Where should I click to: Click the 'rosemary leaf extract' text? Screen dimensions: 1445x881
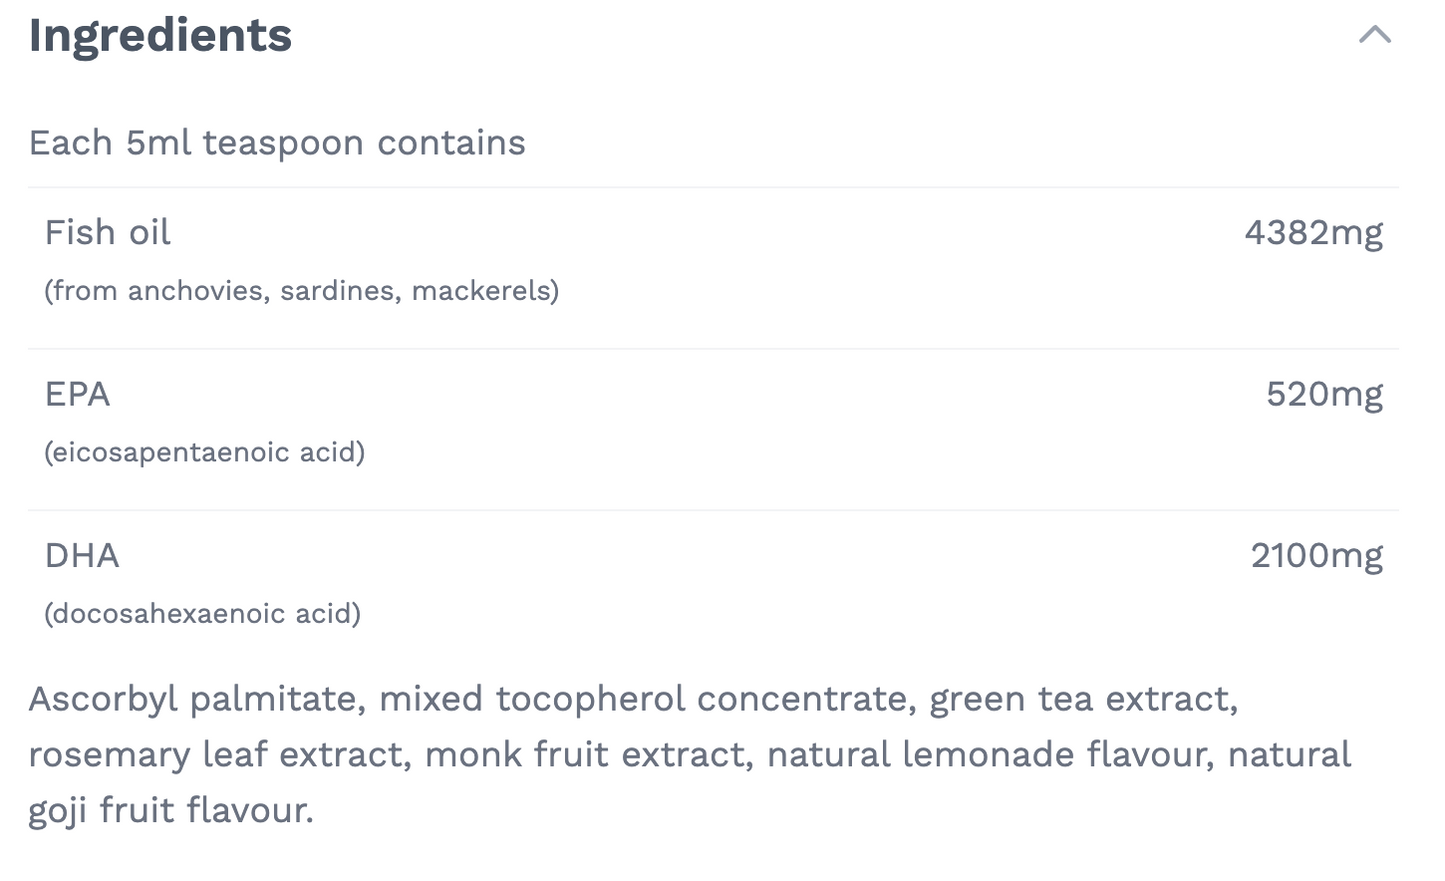pyautogui.click(x=219, y=754)
